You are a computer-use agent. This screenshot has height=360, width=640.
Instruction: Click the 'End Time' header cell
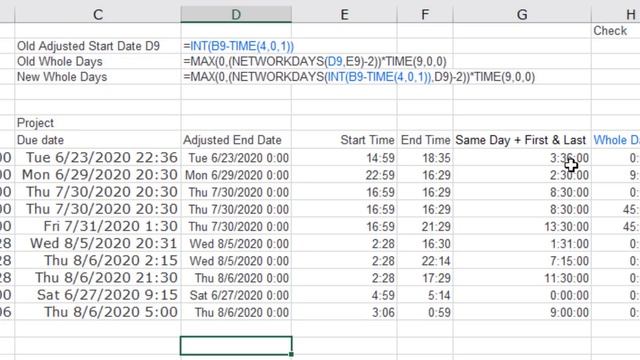425,140
